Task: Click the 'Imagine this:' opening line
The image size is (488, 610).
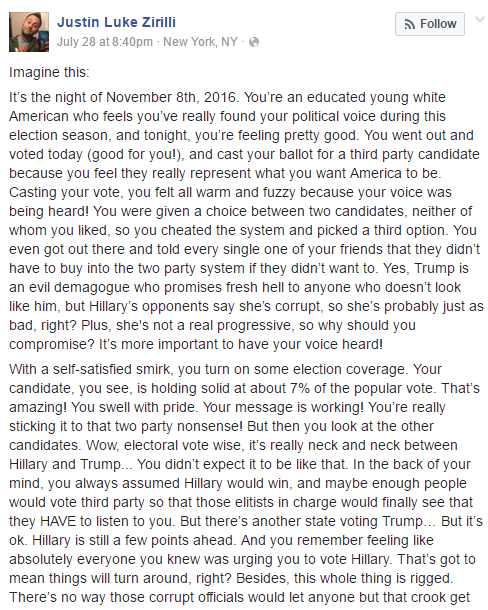Action: [49, 72]
